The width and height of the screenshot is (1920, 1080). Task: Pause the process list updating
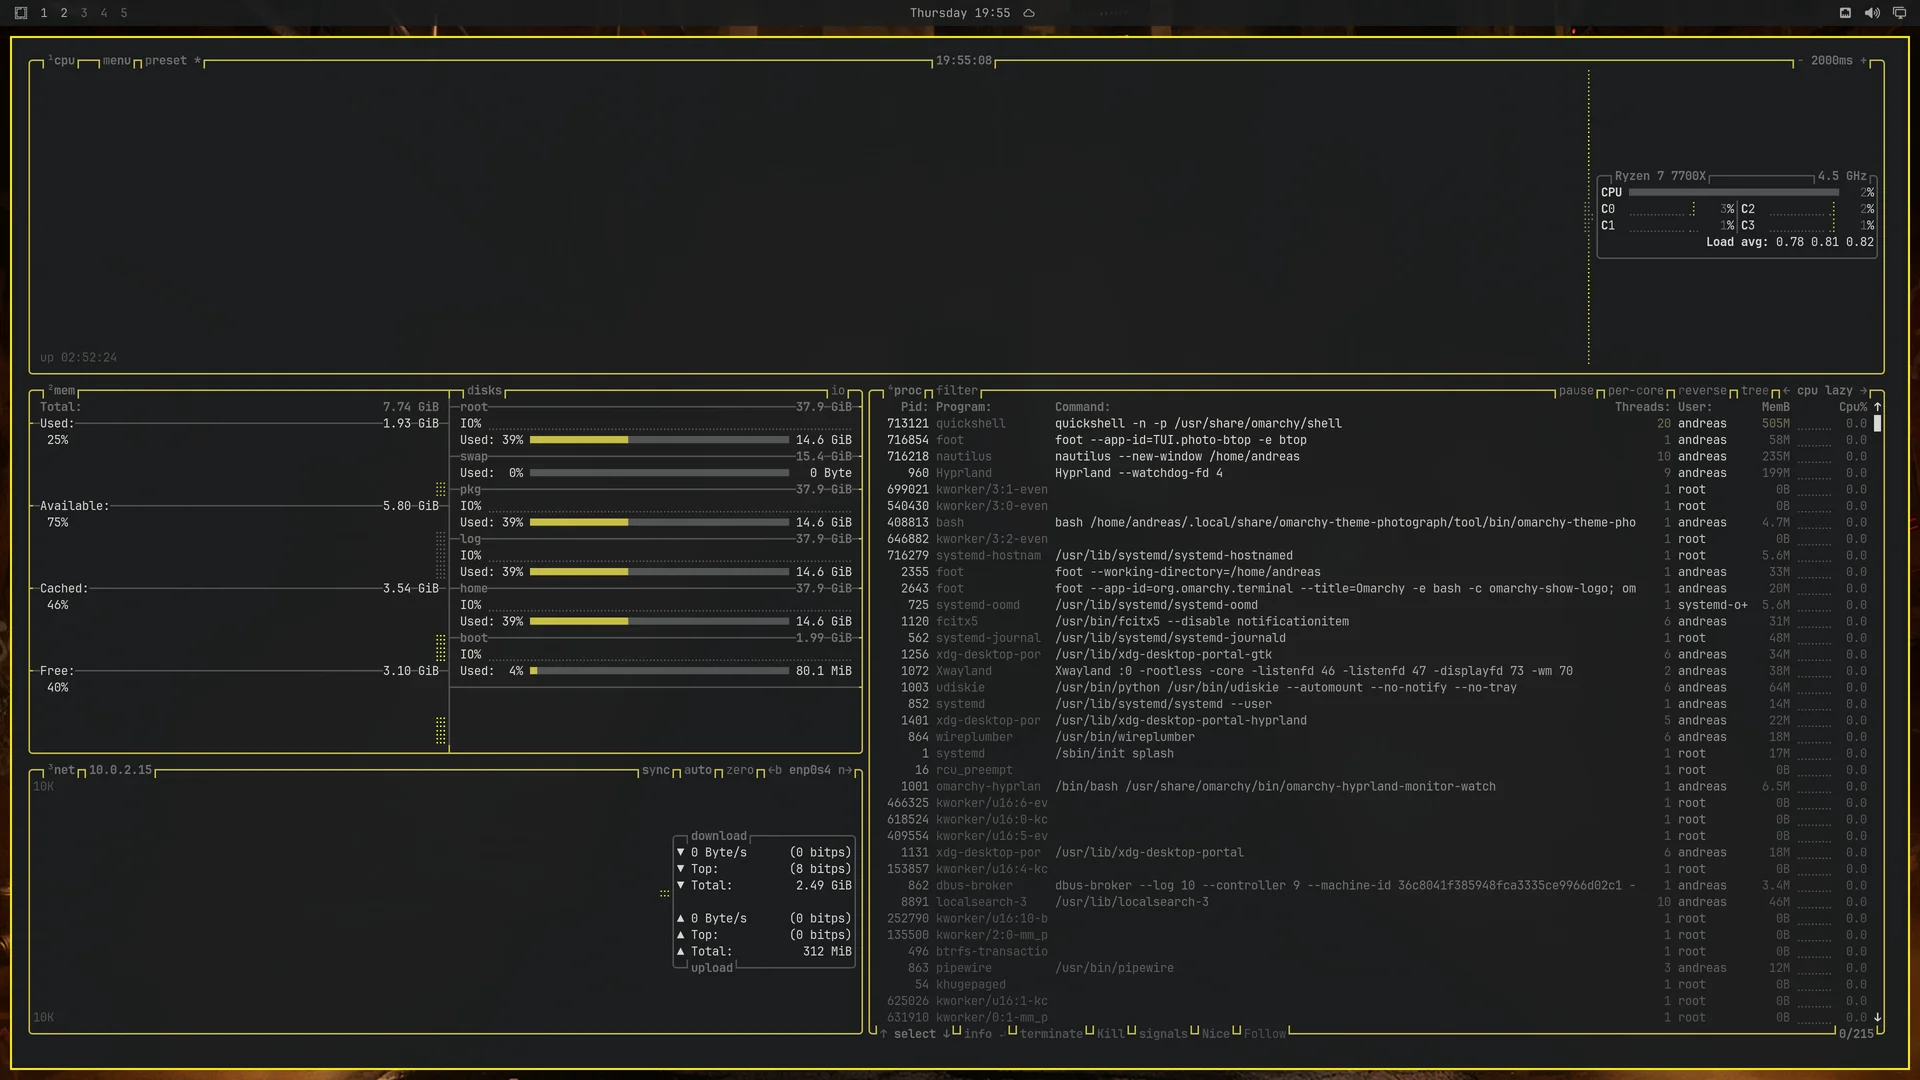click(1576, 391)
